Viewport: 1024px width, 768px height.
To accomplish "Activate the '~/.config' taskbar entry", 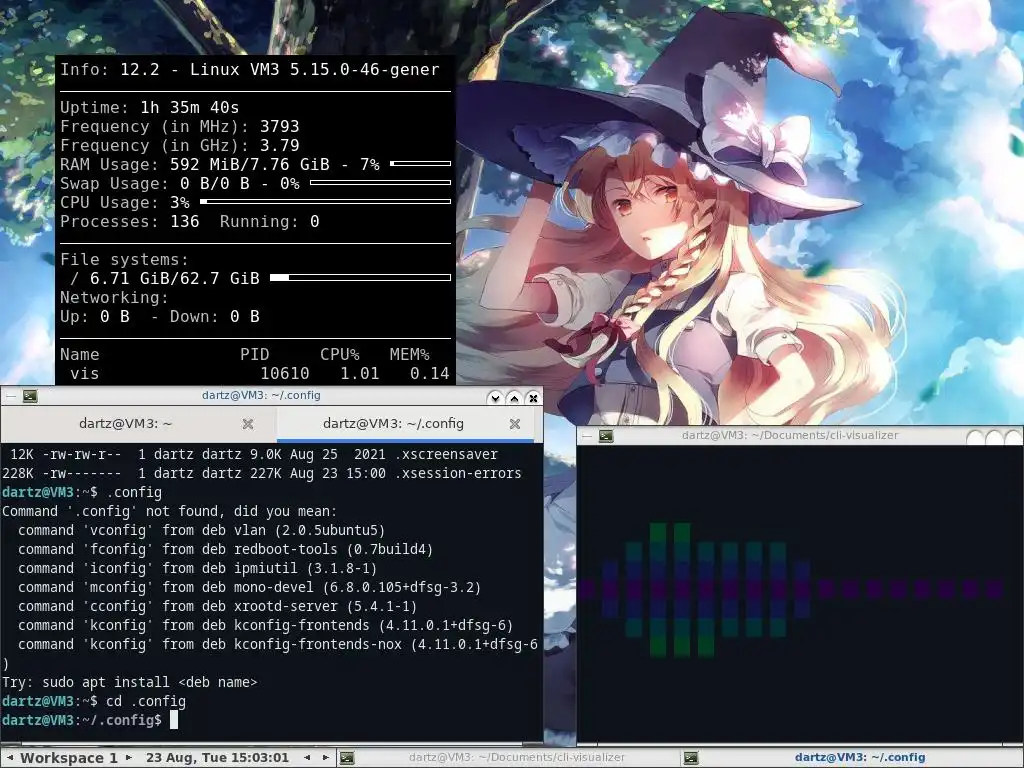I will click(x=852, y=758).
